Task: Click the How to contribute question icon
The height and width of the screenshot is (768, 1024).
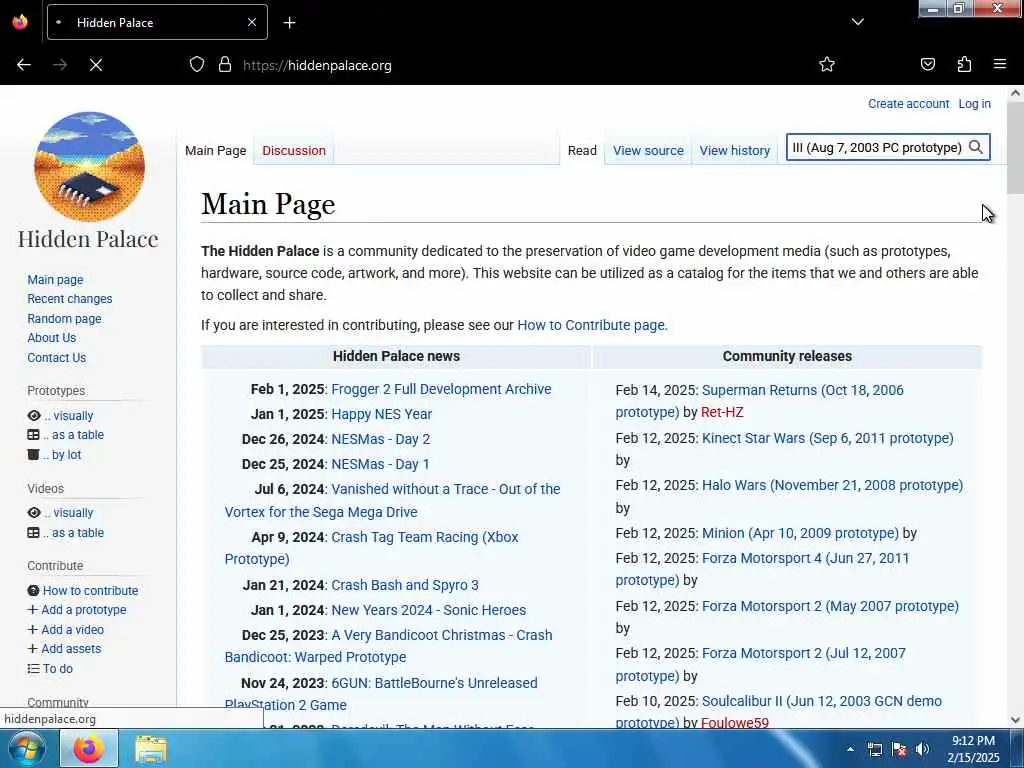Action: (x=33, y=591)
